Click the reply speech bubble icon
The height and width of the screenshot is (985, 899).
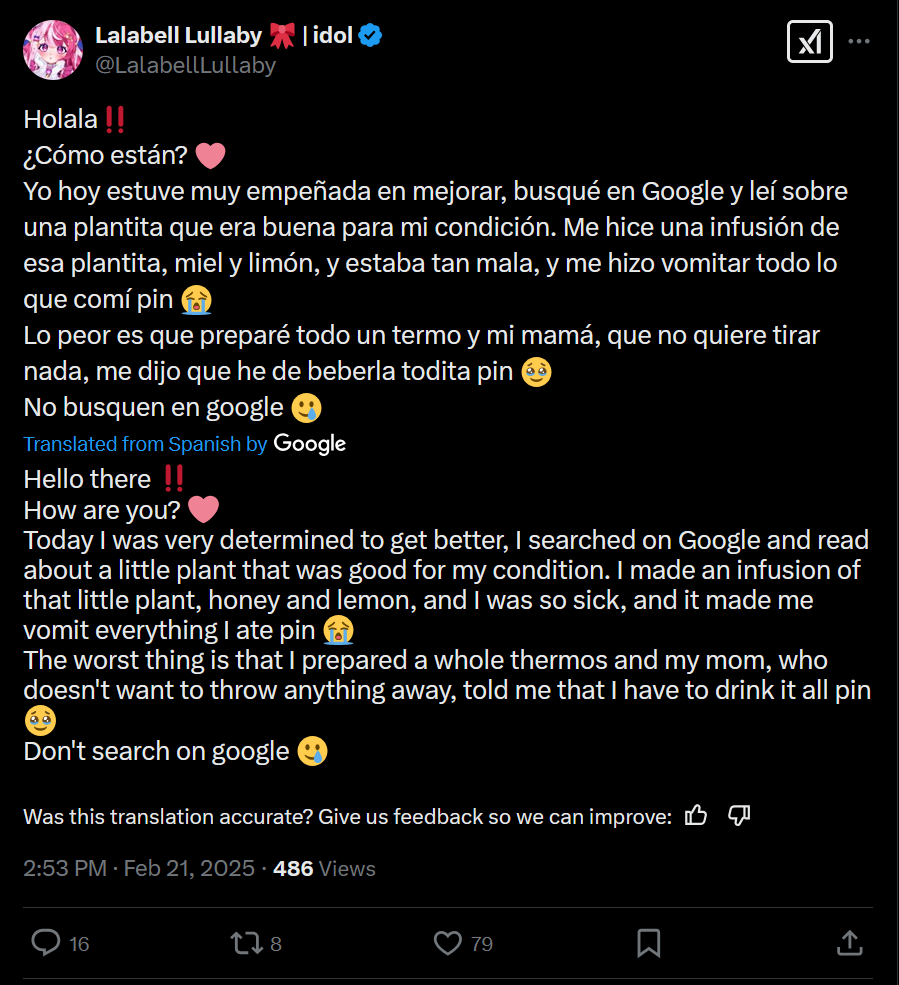[x=46, y=942]
